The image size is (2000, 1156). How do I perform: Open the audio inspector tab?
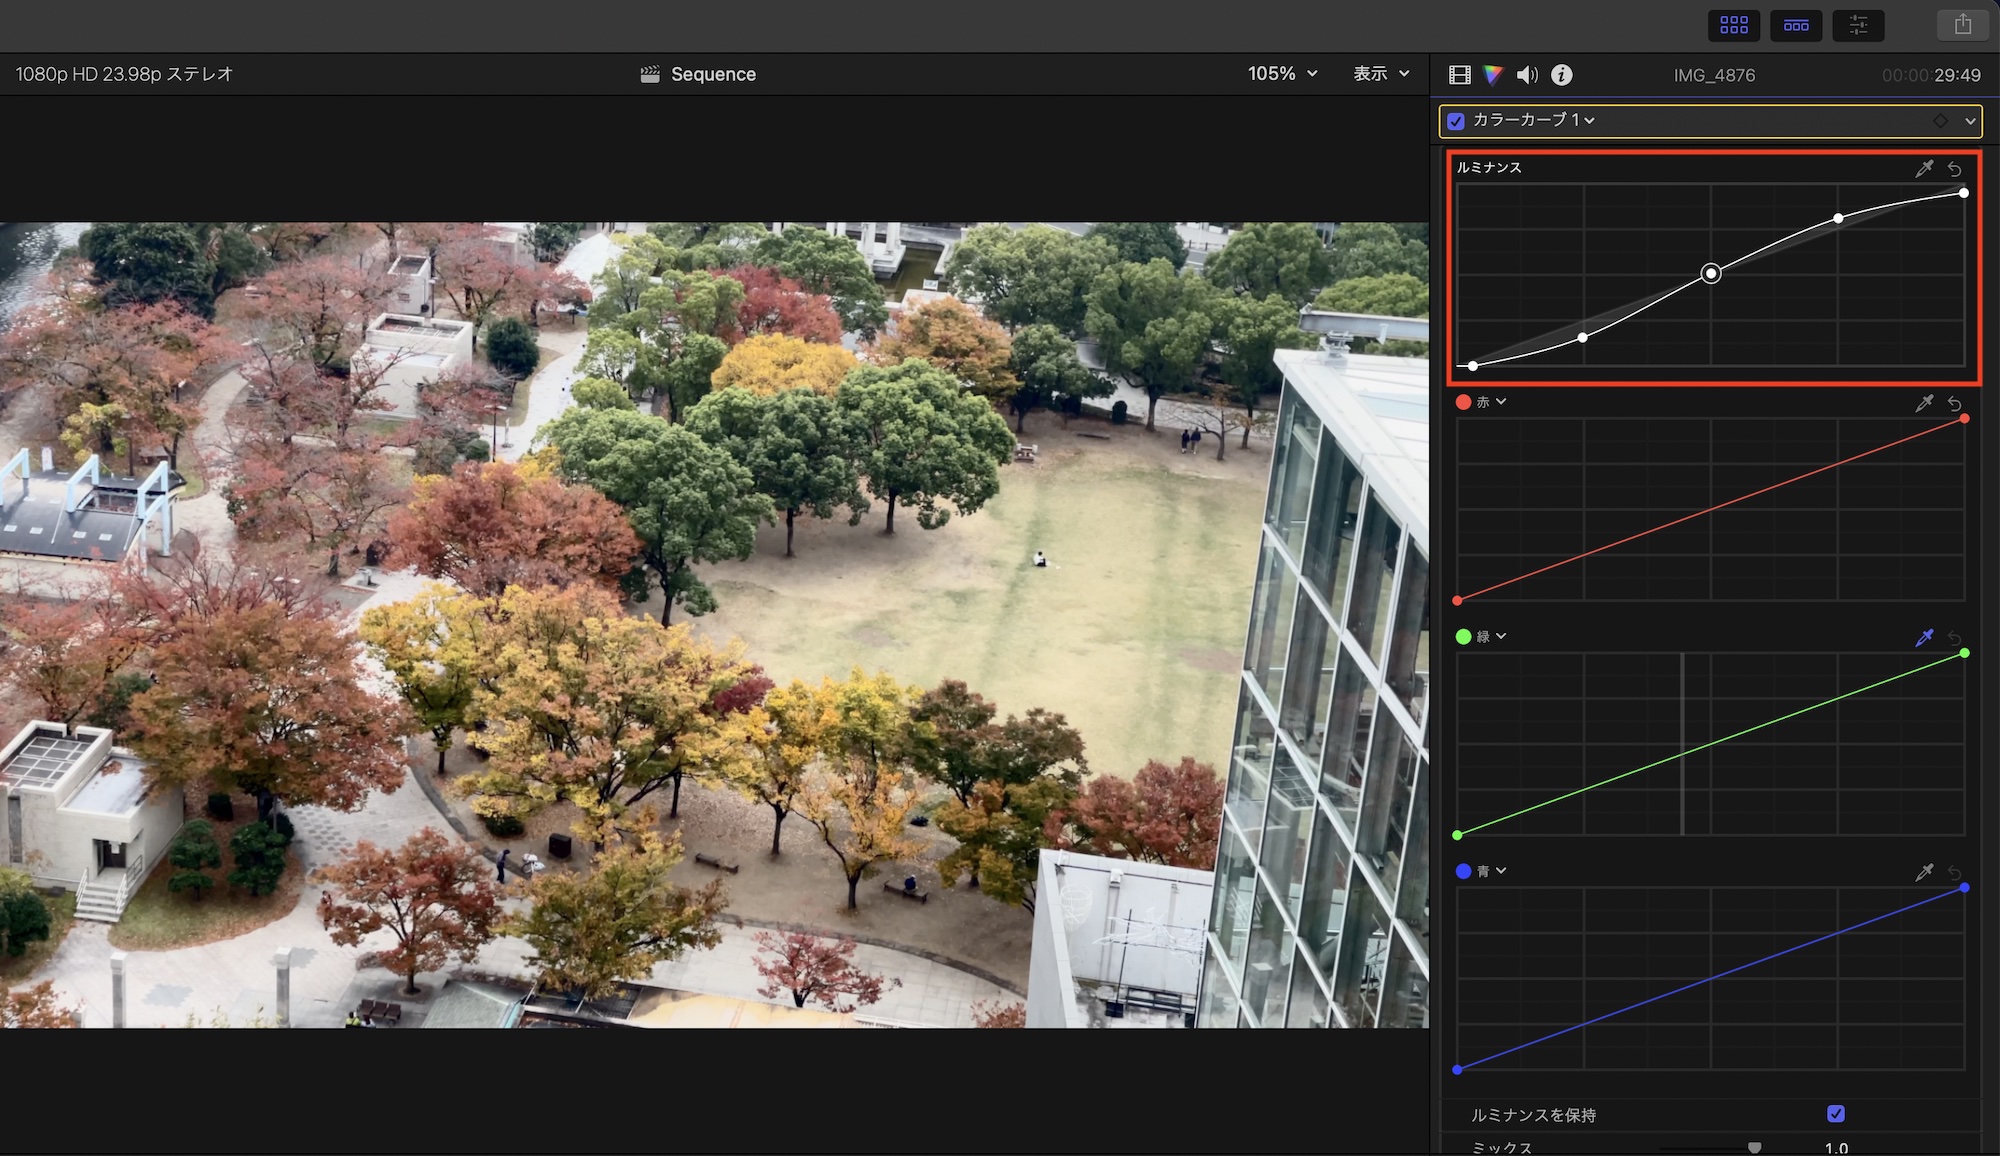point(1527,75)
